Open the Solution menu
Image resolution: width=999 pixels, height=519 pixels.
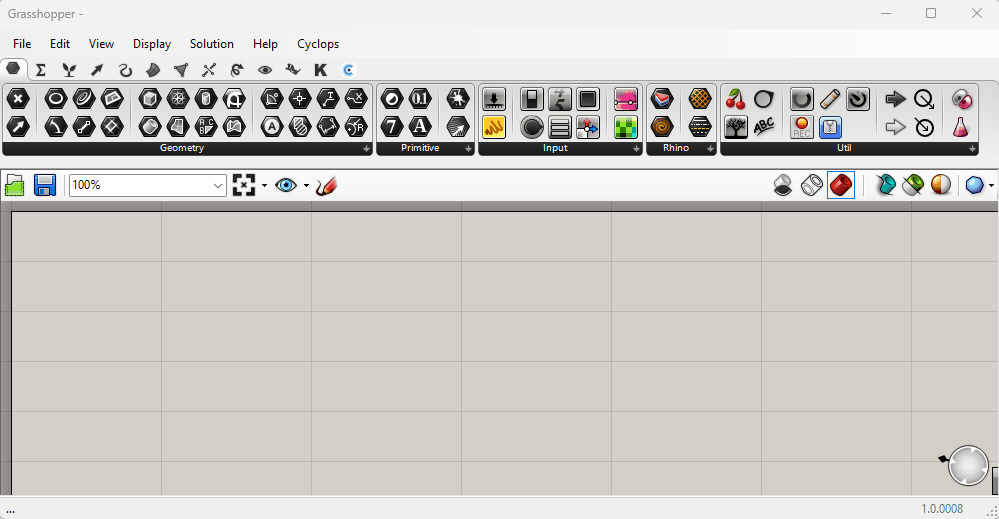coord(212,44)
